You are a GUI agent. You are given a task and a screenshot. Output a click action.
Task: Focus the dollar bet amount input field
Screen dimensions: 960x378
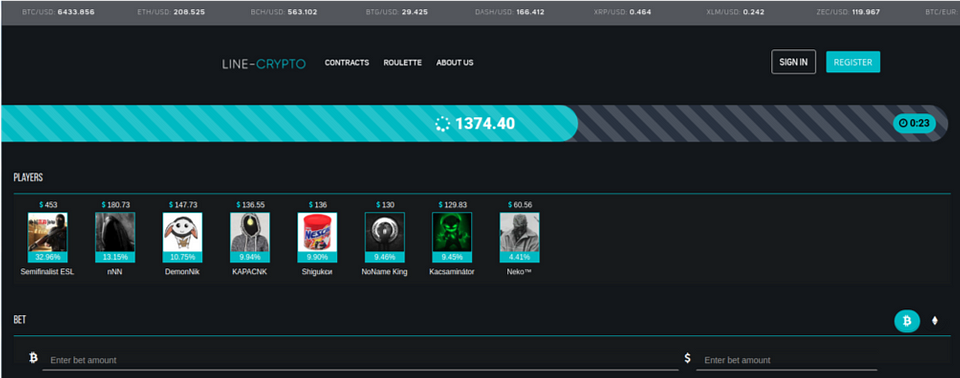pos(786,360)
